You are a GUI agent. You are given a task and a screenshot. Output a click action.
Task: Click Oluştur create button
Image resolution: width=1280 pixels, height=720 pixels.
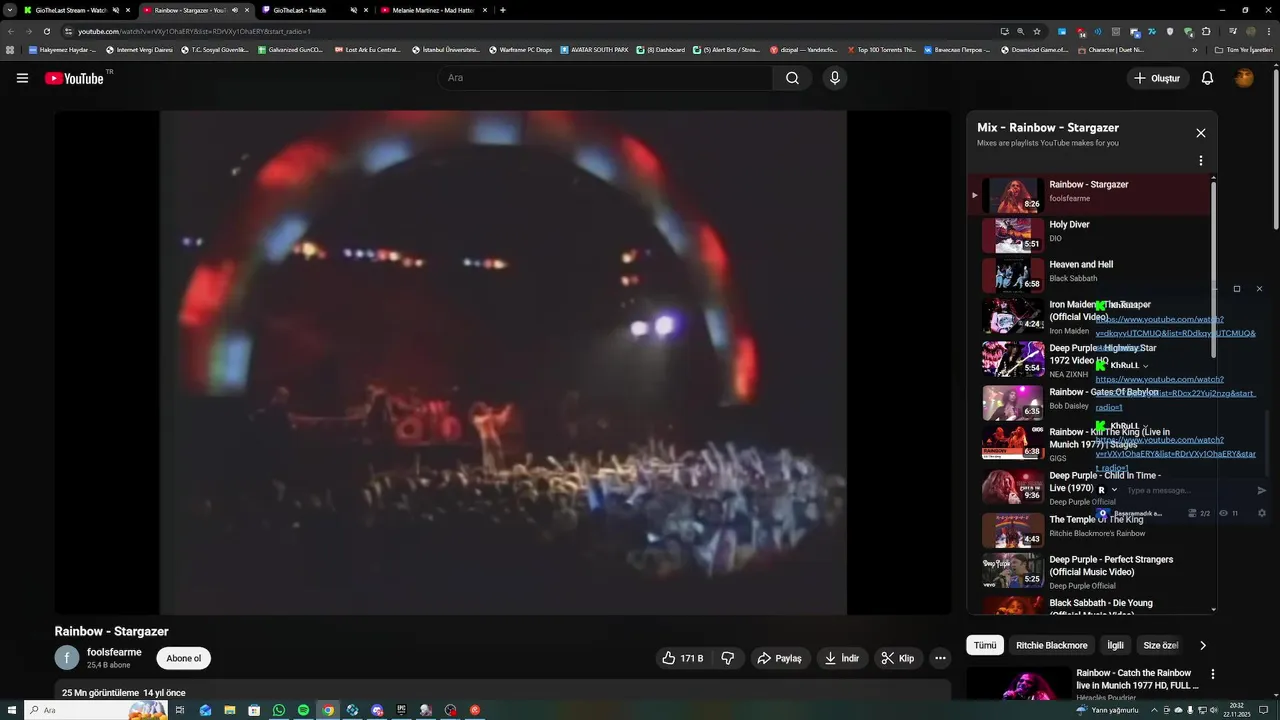(x=1158, y=78)
